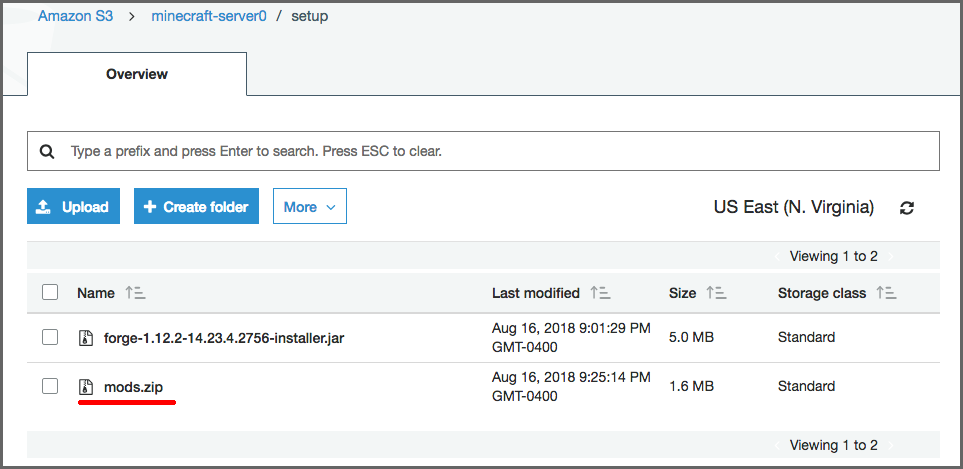Screen dimensions: 963x469
Task: Click the search magnifier icon
Action: [x=47, y=151]
